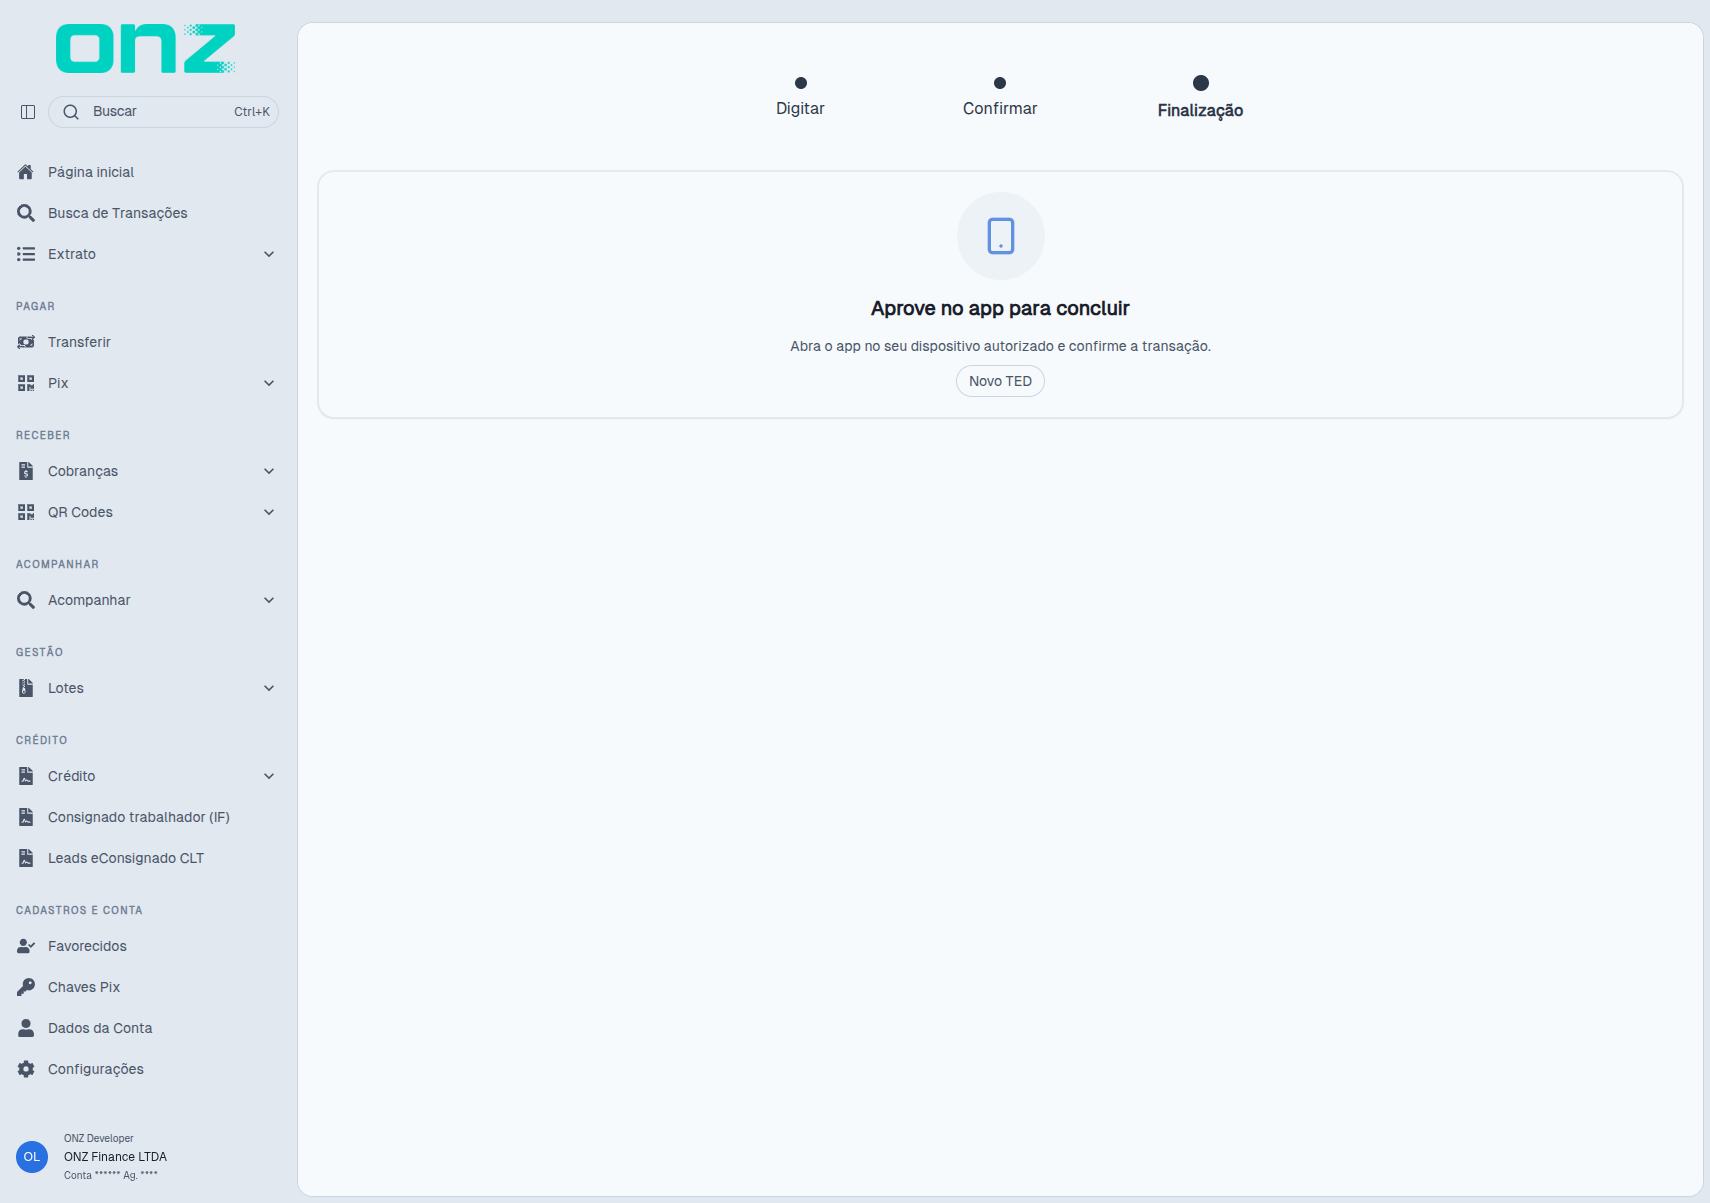Click the Lotes file icon
Screen dimensions: 1710x1203
tap(26, 688)
